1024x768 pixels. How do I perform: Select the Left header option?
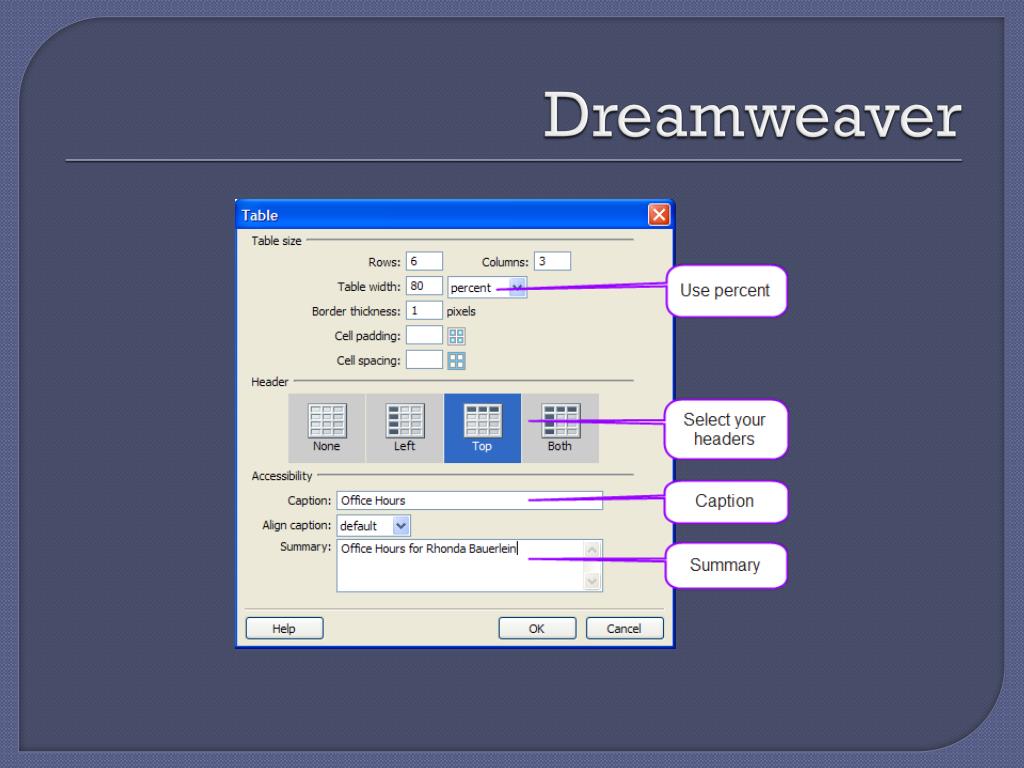(x=404, y=428)
